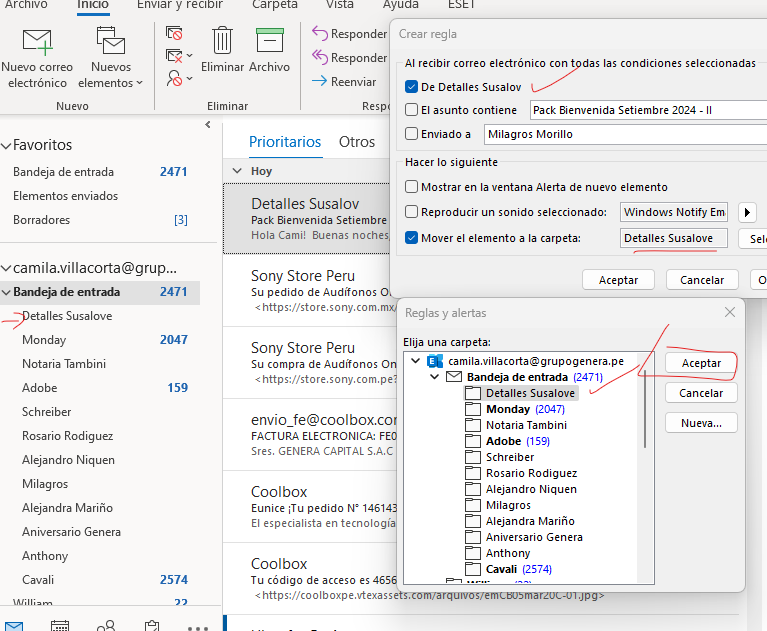Click Cancelar in Crear regla dialog
The width and height of the screenshot is (767, 631).
click(x=702, y=280)
